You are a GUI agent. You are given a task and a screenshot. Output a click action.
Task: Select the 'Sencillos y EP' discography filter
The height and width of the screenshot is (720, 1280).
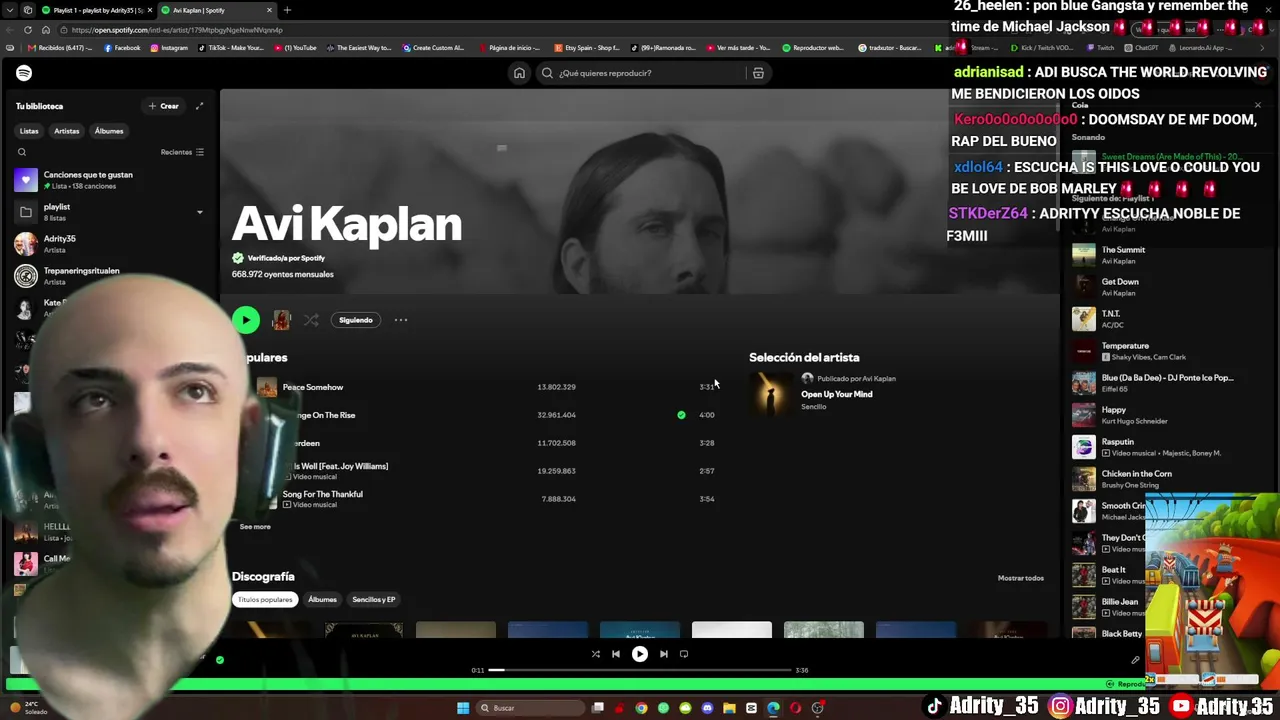374,600
